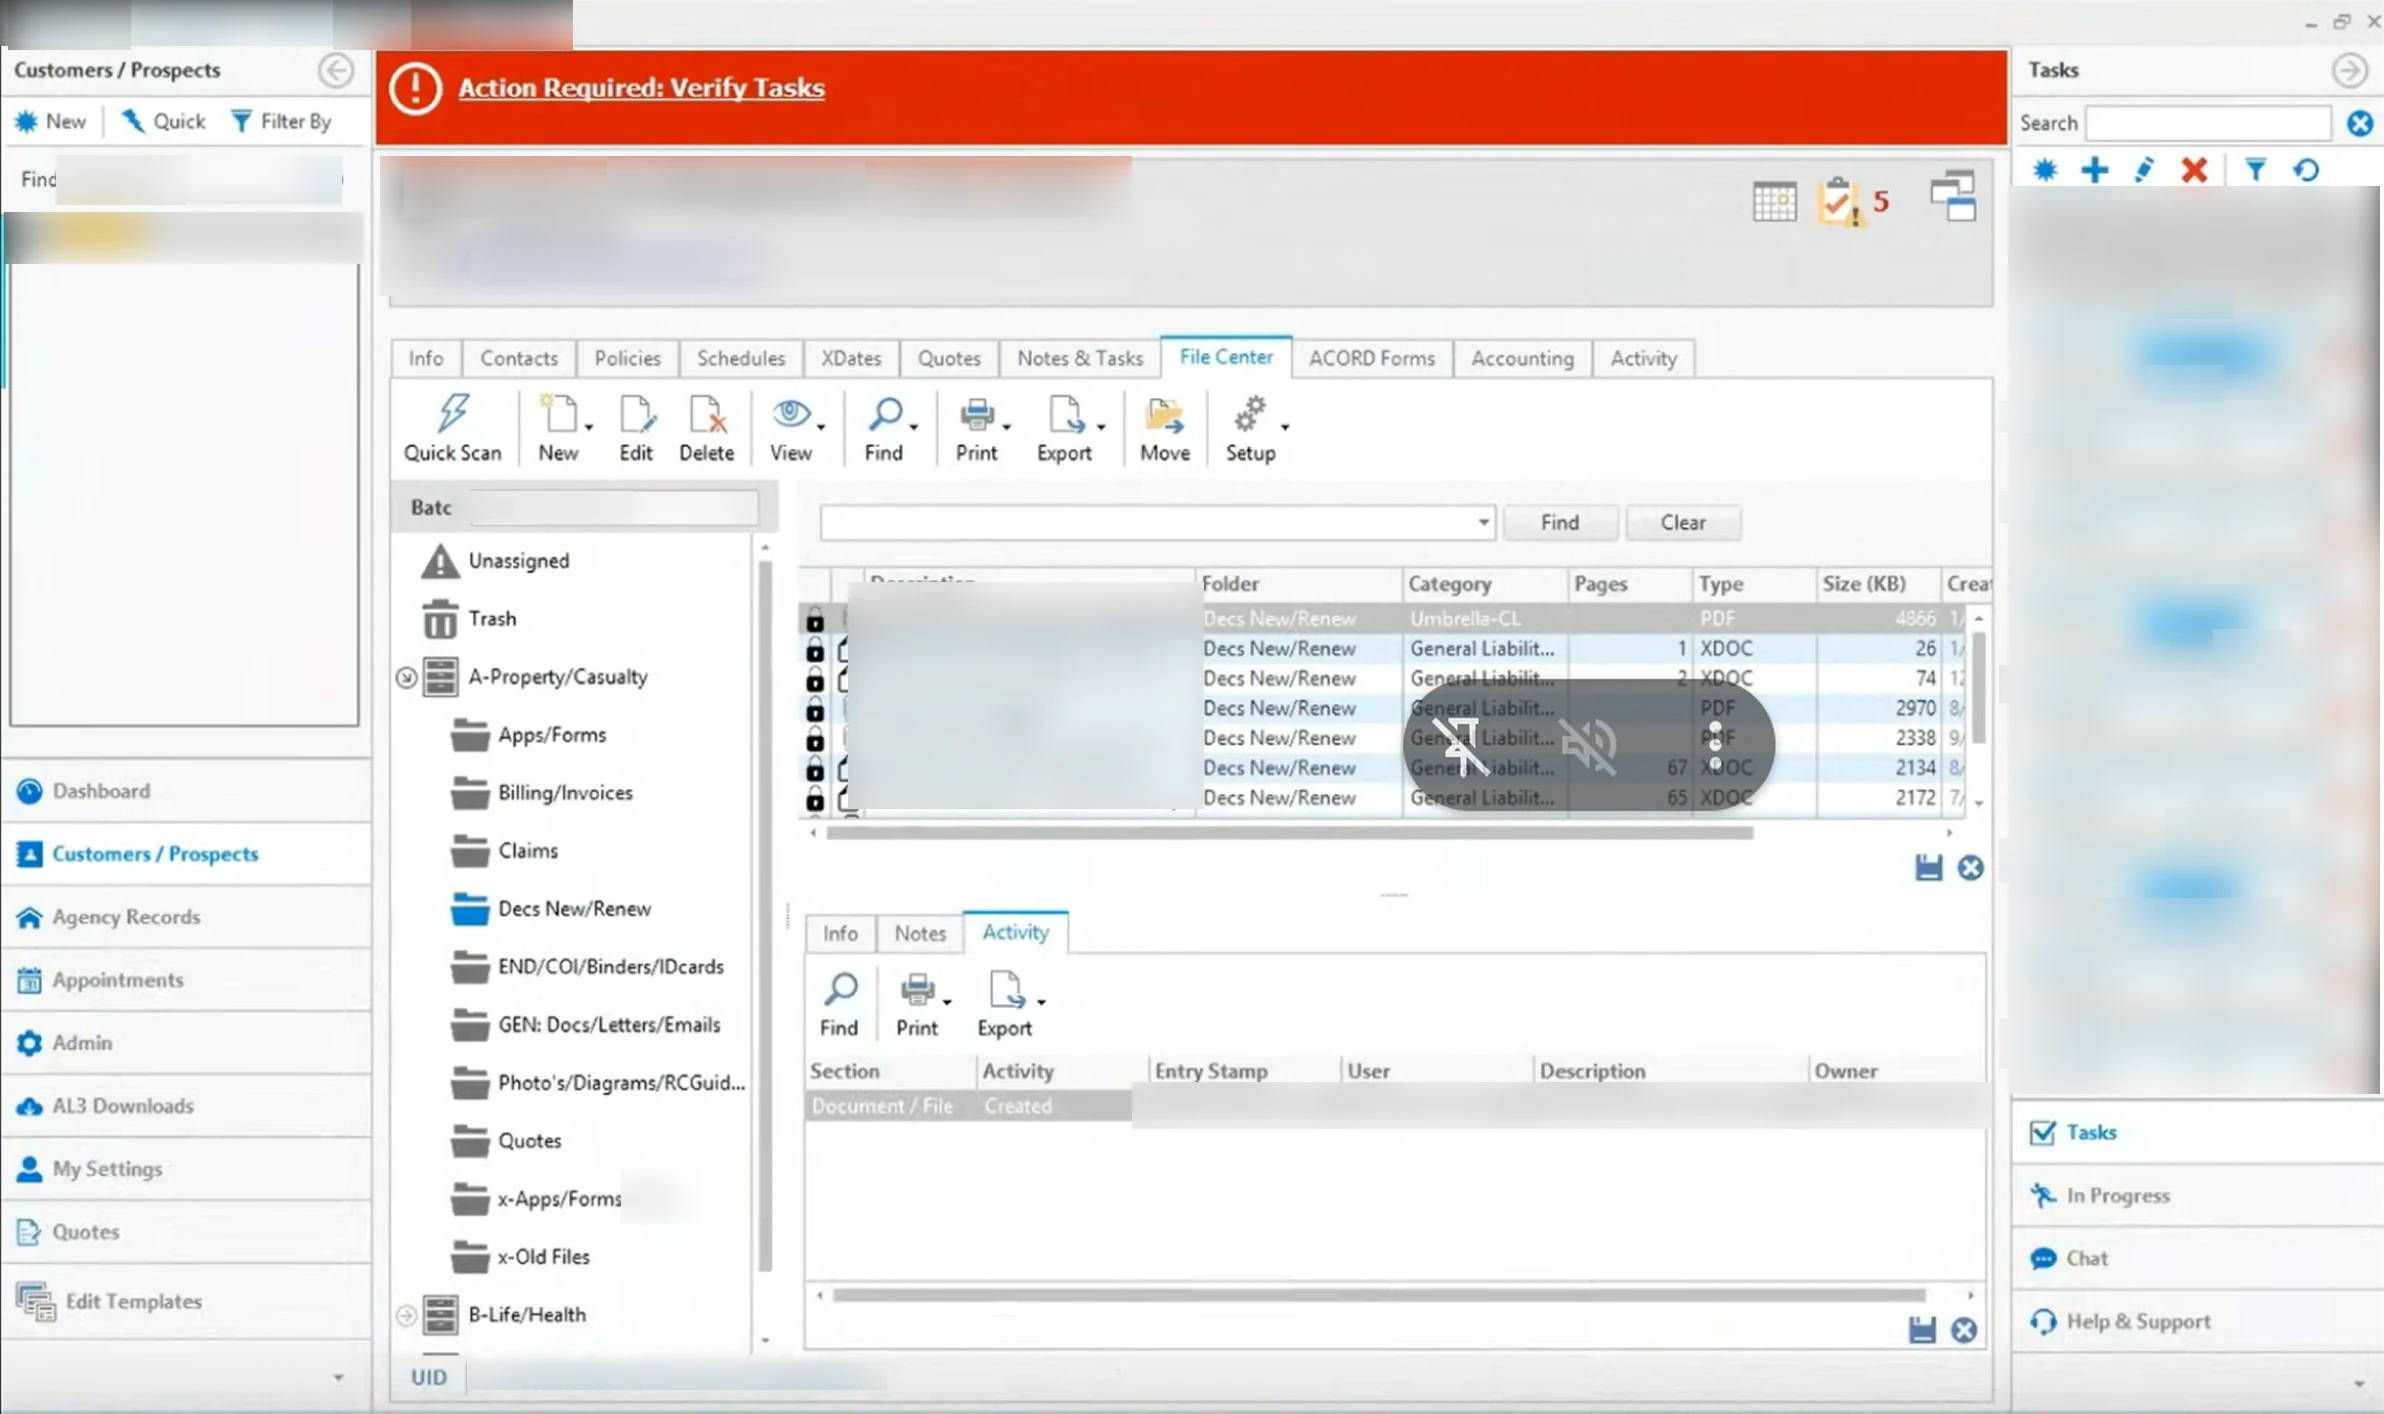The image size is (2384, 1414).
Task: Open AL3 Downloads in left navigation
Action: [x=186, y=1106]
